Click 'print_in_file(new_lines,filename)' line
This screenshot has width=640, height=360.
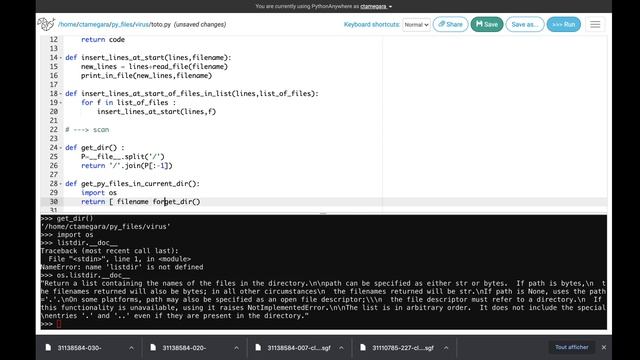pyautogui.click(x=146, y=76)
